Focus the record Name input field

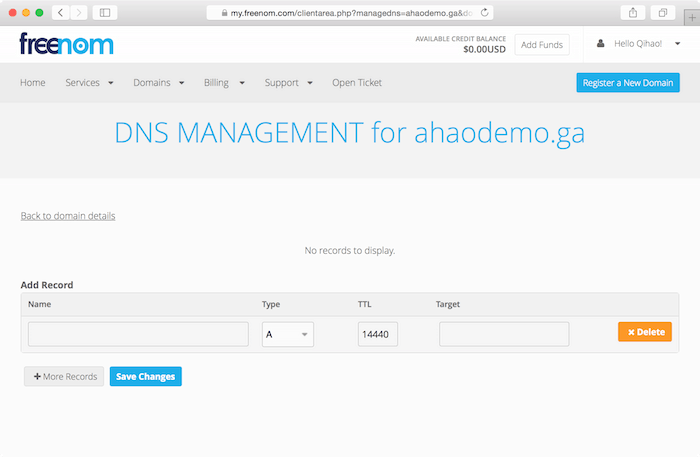[x=138, y=334]
